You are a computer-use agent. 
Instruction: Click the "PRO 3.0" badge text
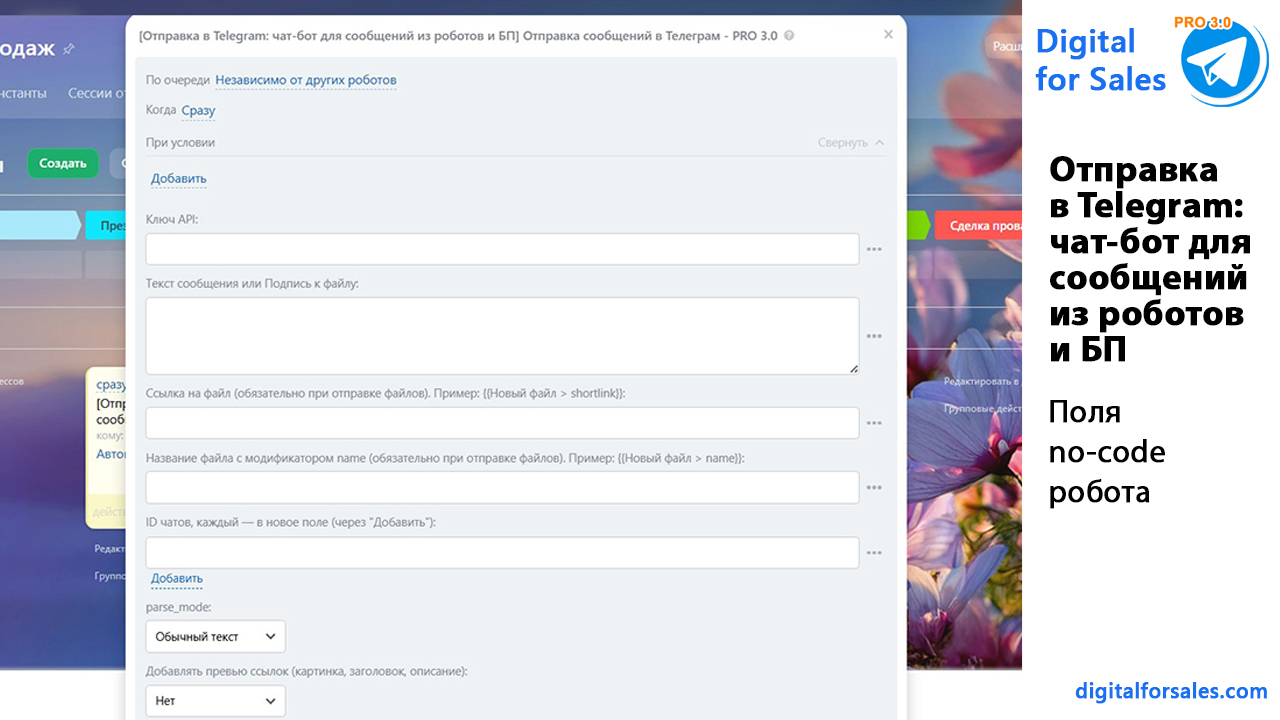(x=1203, y=22)
